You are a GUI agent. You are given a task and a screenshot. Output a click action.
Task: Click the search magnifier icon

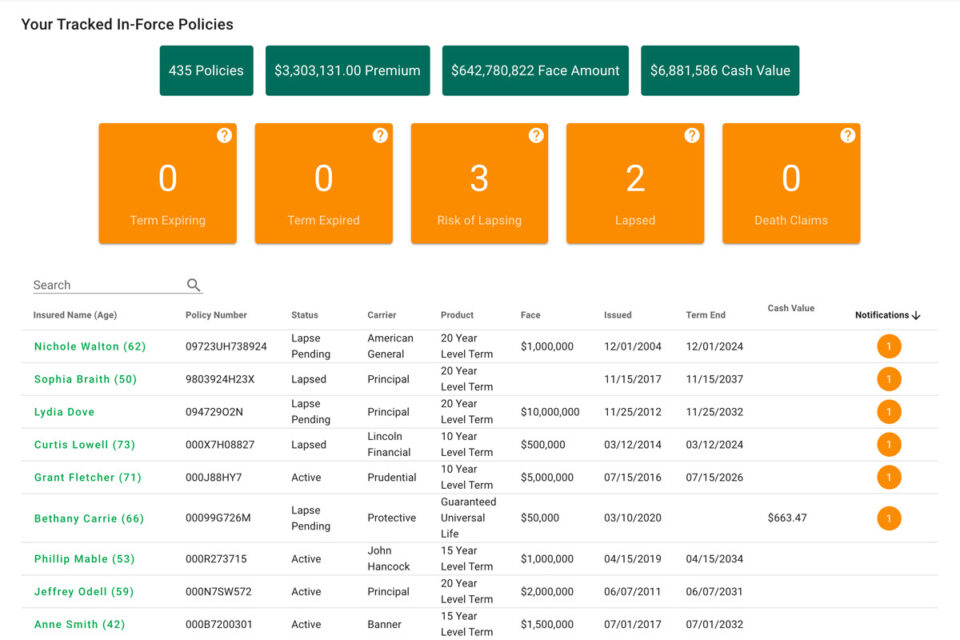point(194,285)
